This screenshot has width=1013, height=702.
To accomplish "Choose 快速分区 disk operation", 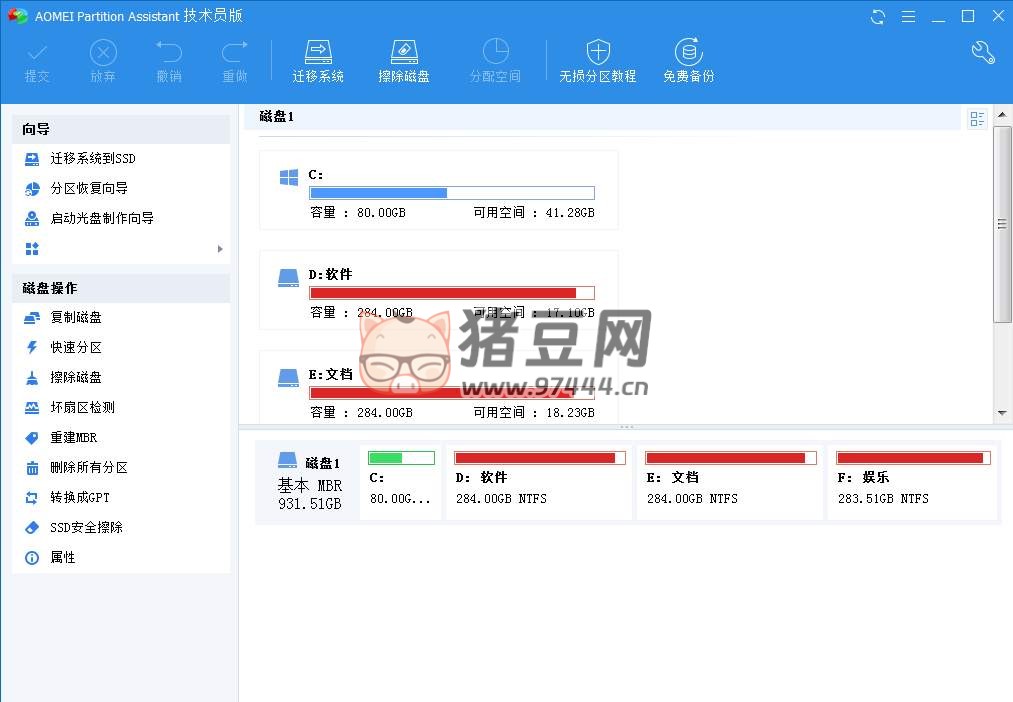I will tap(76, 348).
